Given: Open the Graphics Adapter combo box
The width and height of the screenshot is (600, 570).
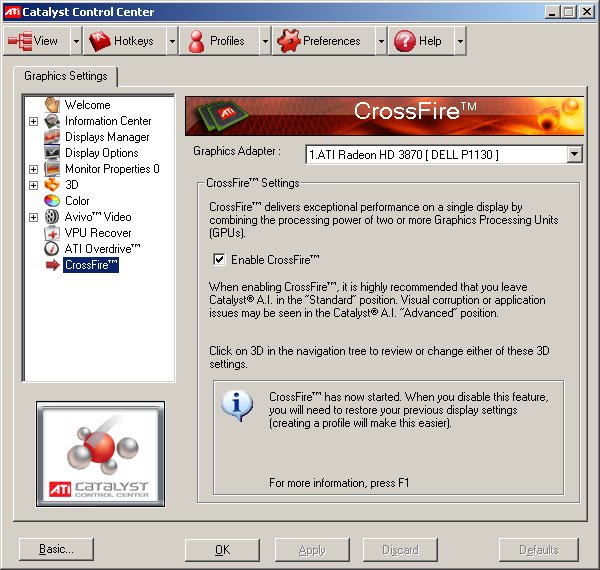Looking at the screenshot, I should (444, 155).
